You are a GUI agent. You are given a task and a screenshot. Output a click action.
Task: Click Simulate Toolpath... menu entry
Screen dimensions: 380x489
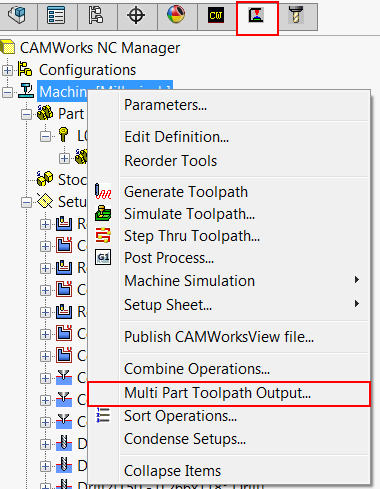[x=189, y=214]
